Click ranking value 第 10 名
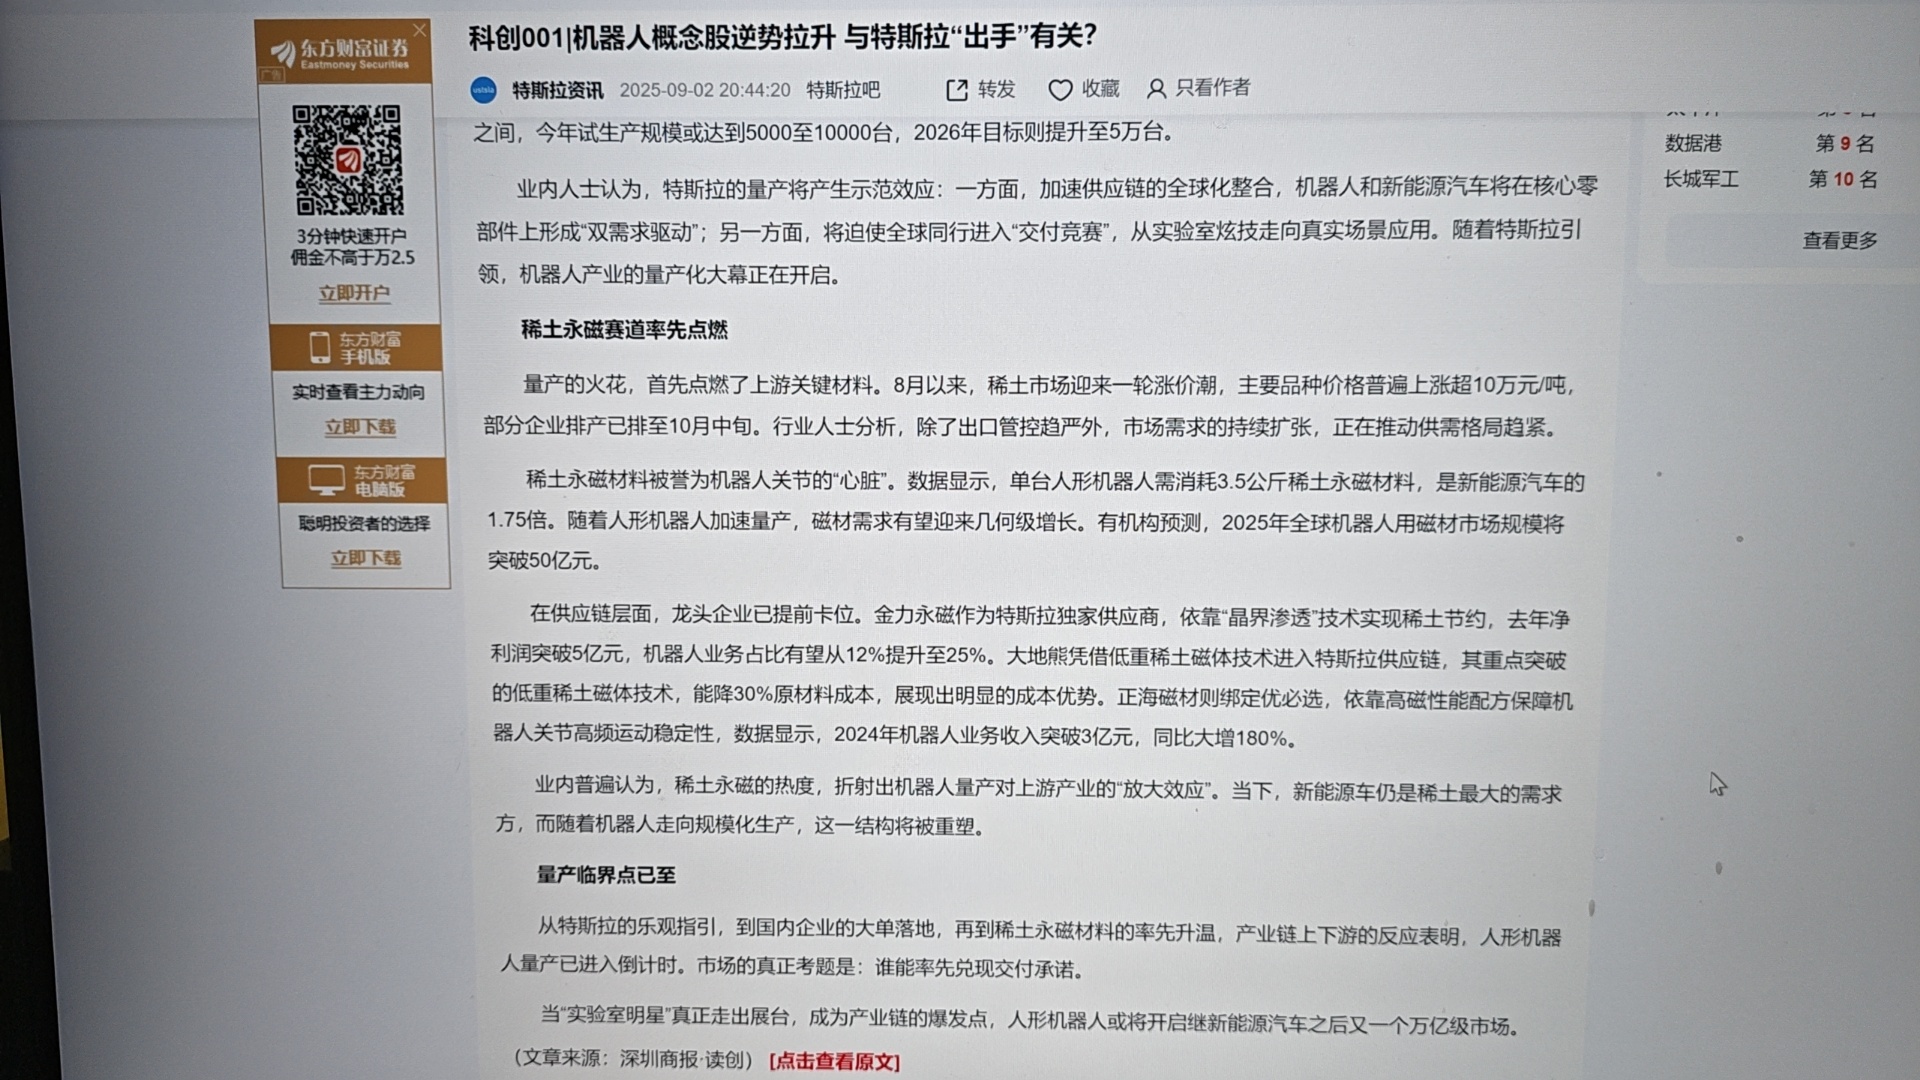Viewport: 1920px width, 1080px height. [1843, 179]
